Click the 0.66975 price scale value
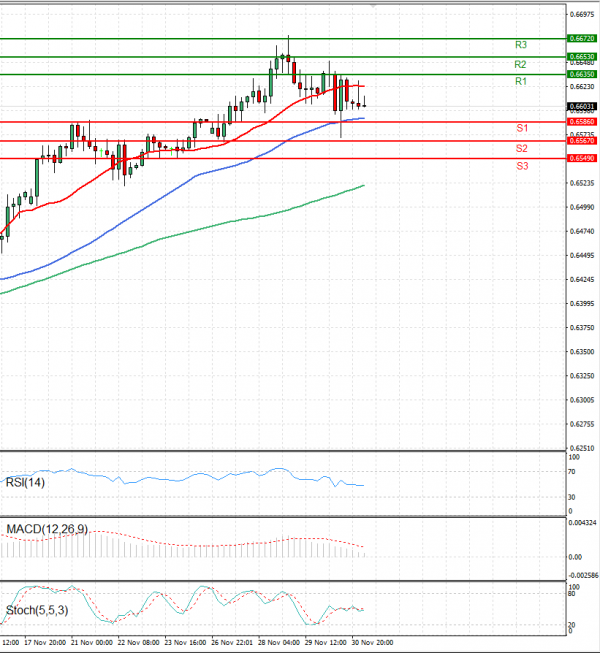The width and height of the screenshot is (600, 653). click(582, 15)
